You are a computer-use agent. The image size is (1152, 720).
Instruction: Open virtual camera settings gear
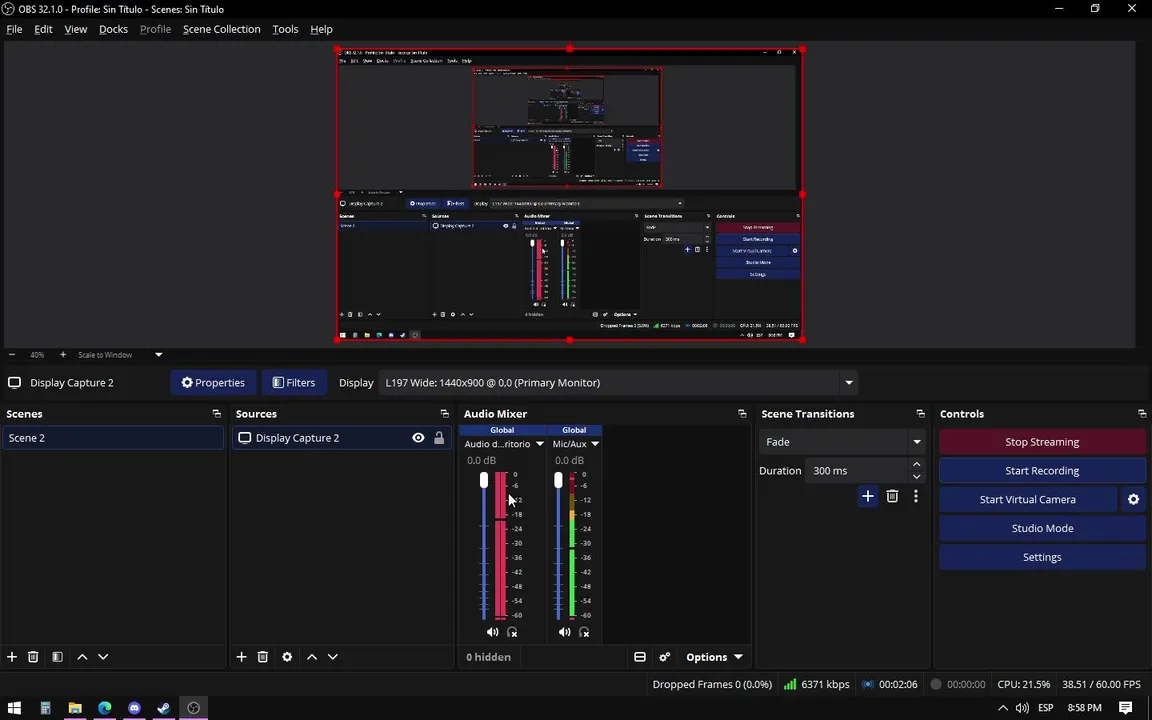tap(1134, 500)
